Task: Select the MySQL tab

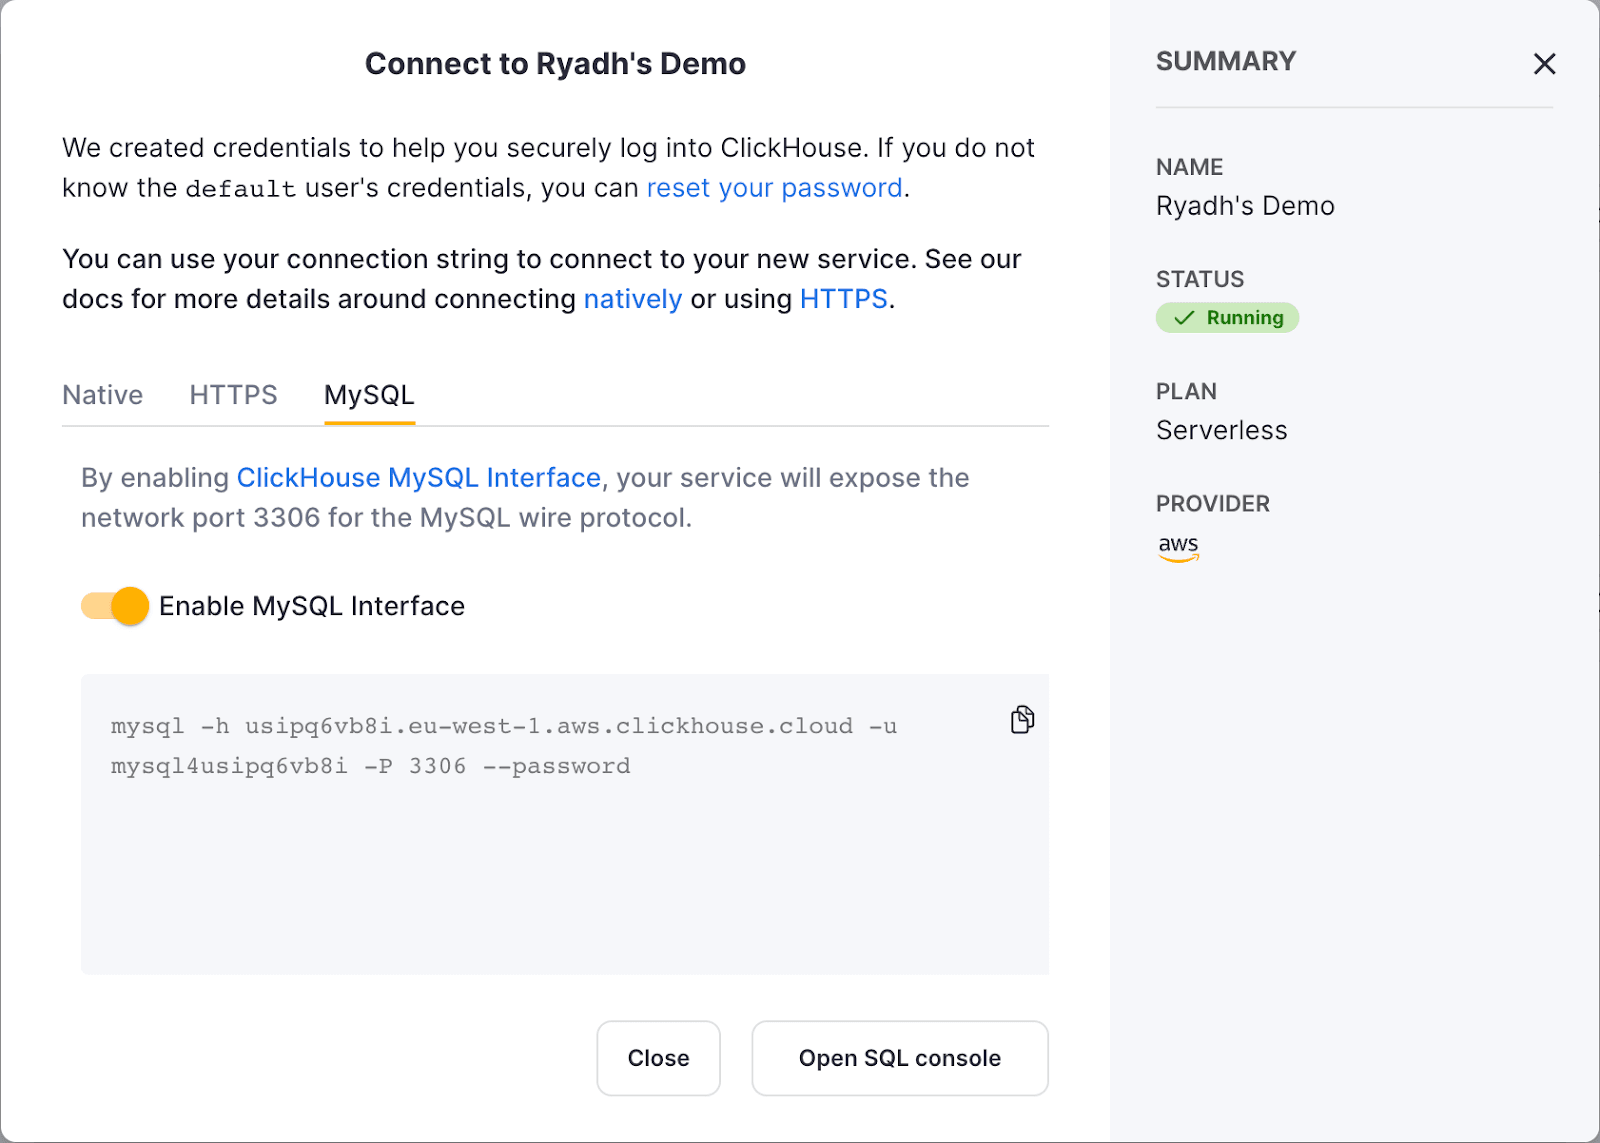Action: 369,395
